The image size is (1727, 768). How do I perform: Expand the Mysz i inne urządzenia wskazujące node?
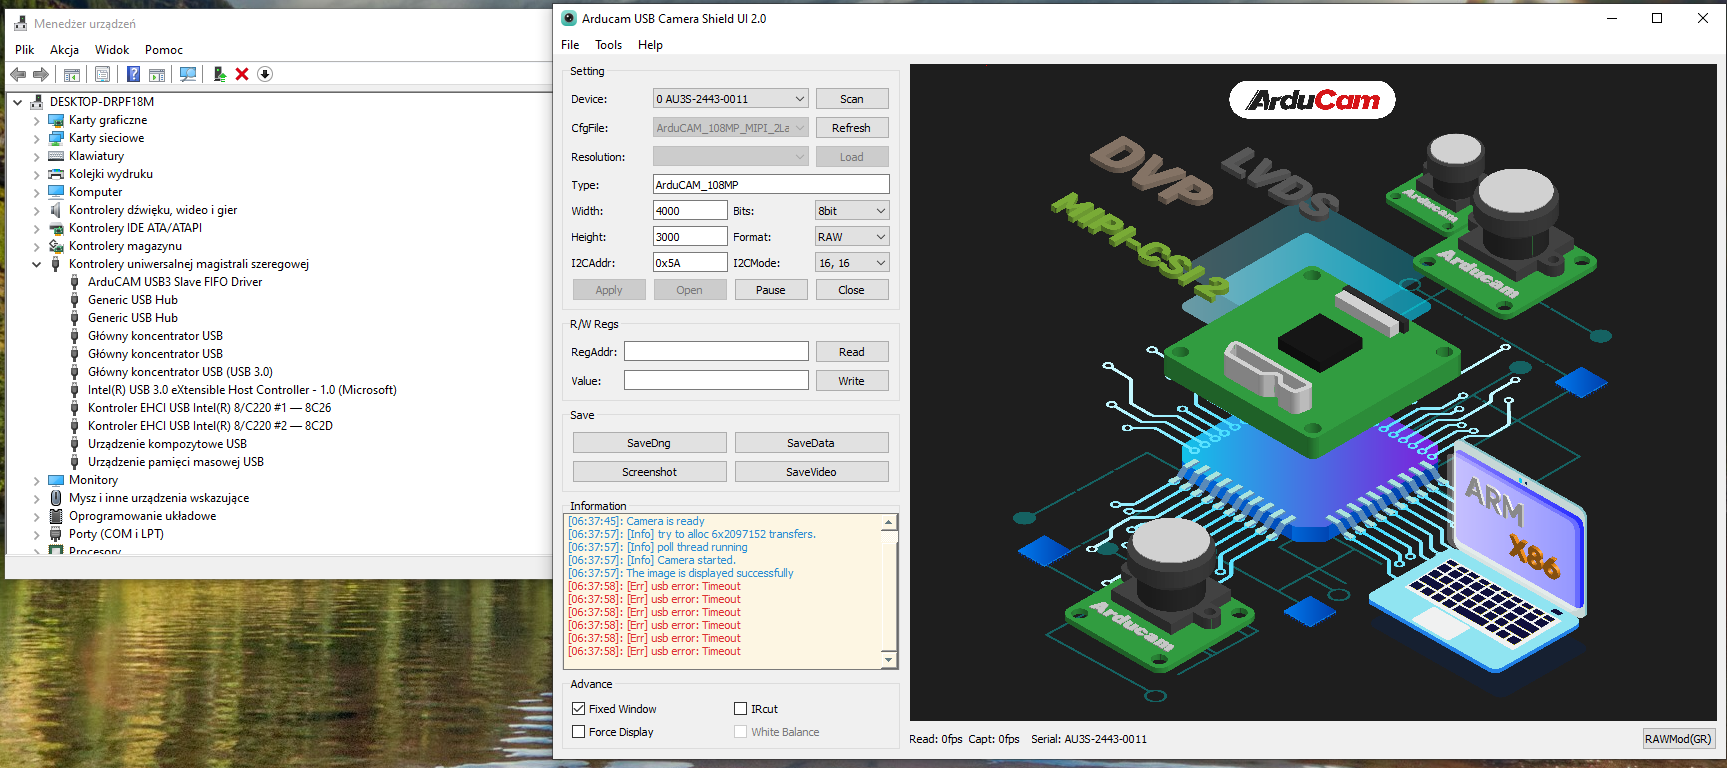(37, 499)
